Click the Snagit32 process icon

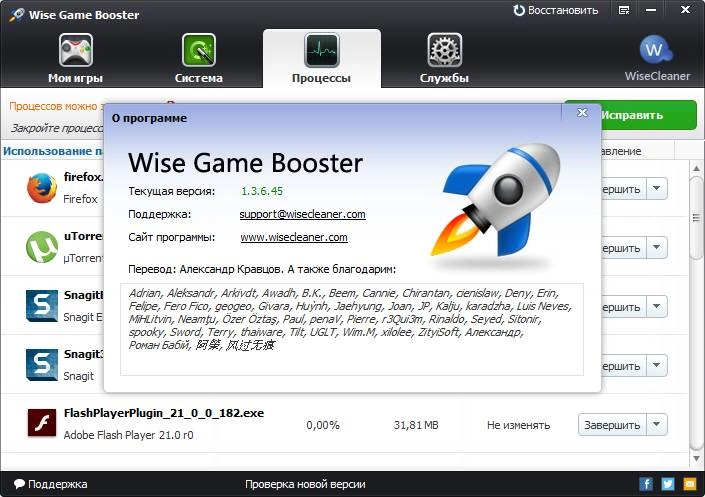(x=42, y=365)
